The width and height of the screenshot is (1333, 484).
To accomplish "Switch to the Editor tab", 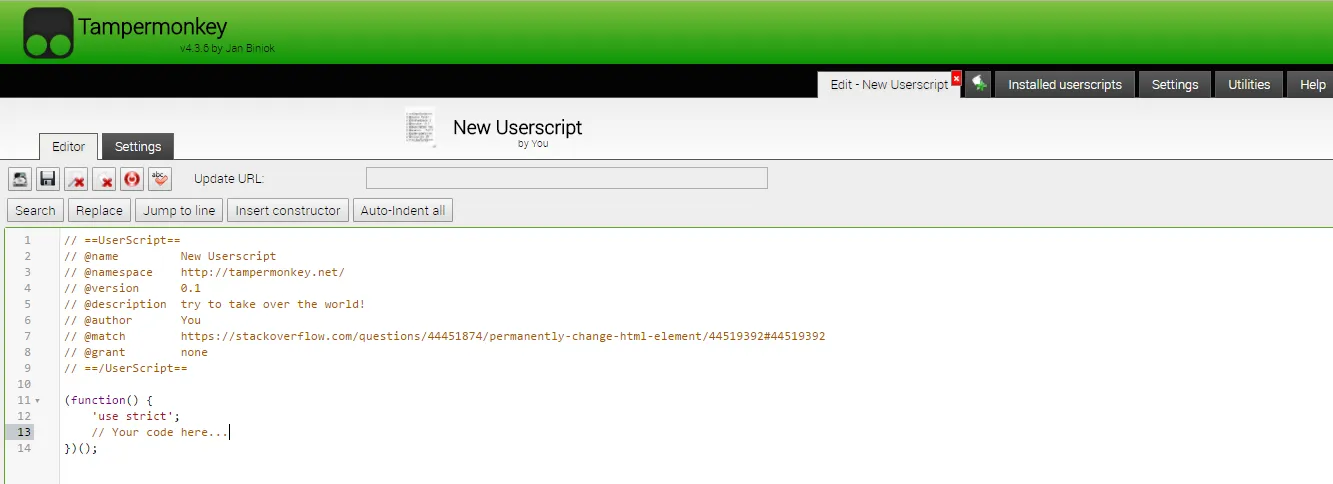I will (69, 146).
